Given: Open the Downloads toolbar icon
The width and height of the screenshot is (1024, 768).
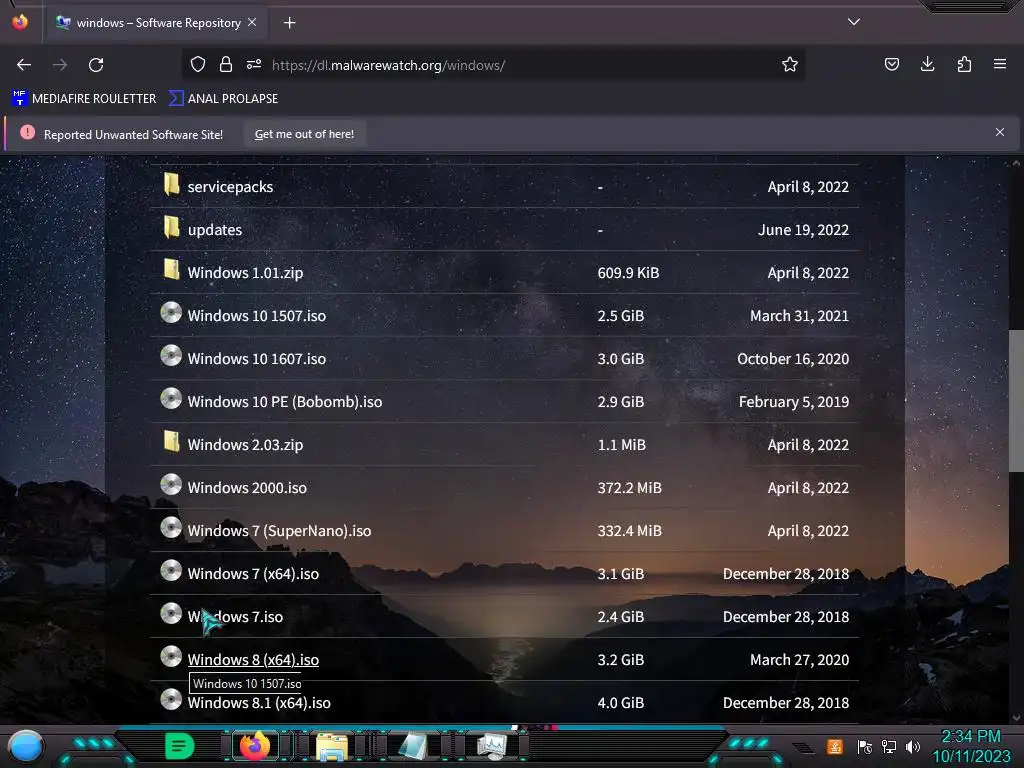Looking at the screenshot, I should 927,64.
